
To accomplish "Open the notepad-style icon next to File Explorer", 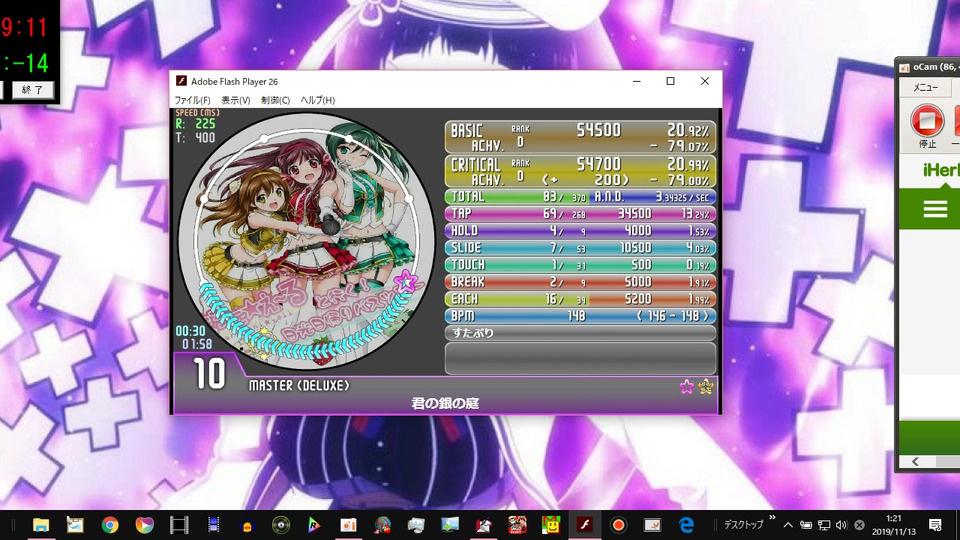I will click(75, 525).
